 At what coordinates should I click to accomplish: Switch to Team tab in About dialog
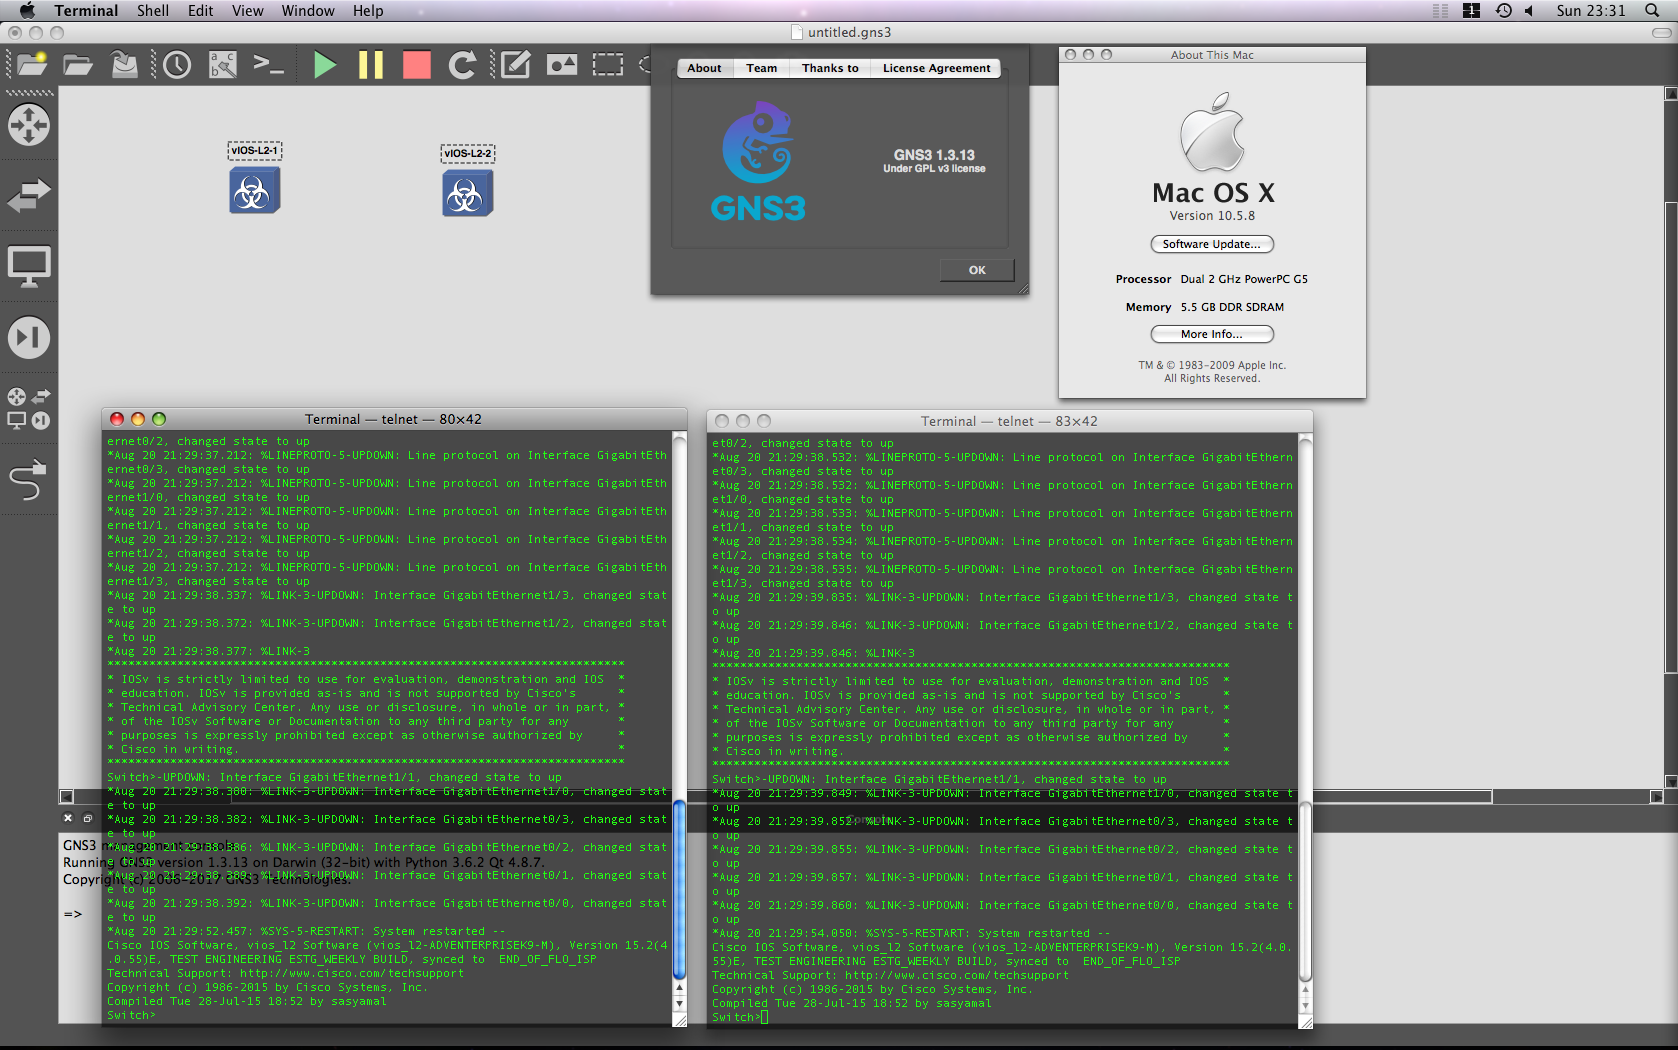tap(761, 68)
